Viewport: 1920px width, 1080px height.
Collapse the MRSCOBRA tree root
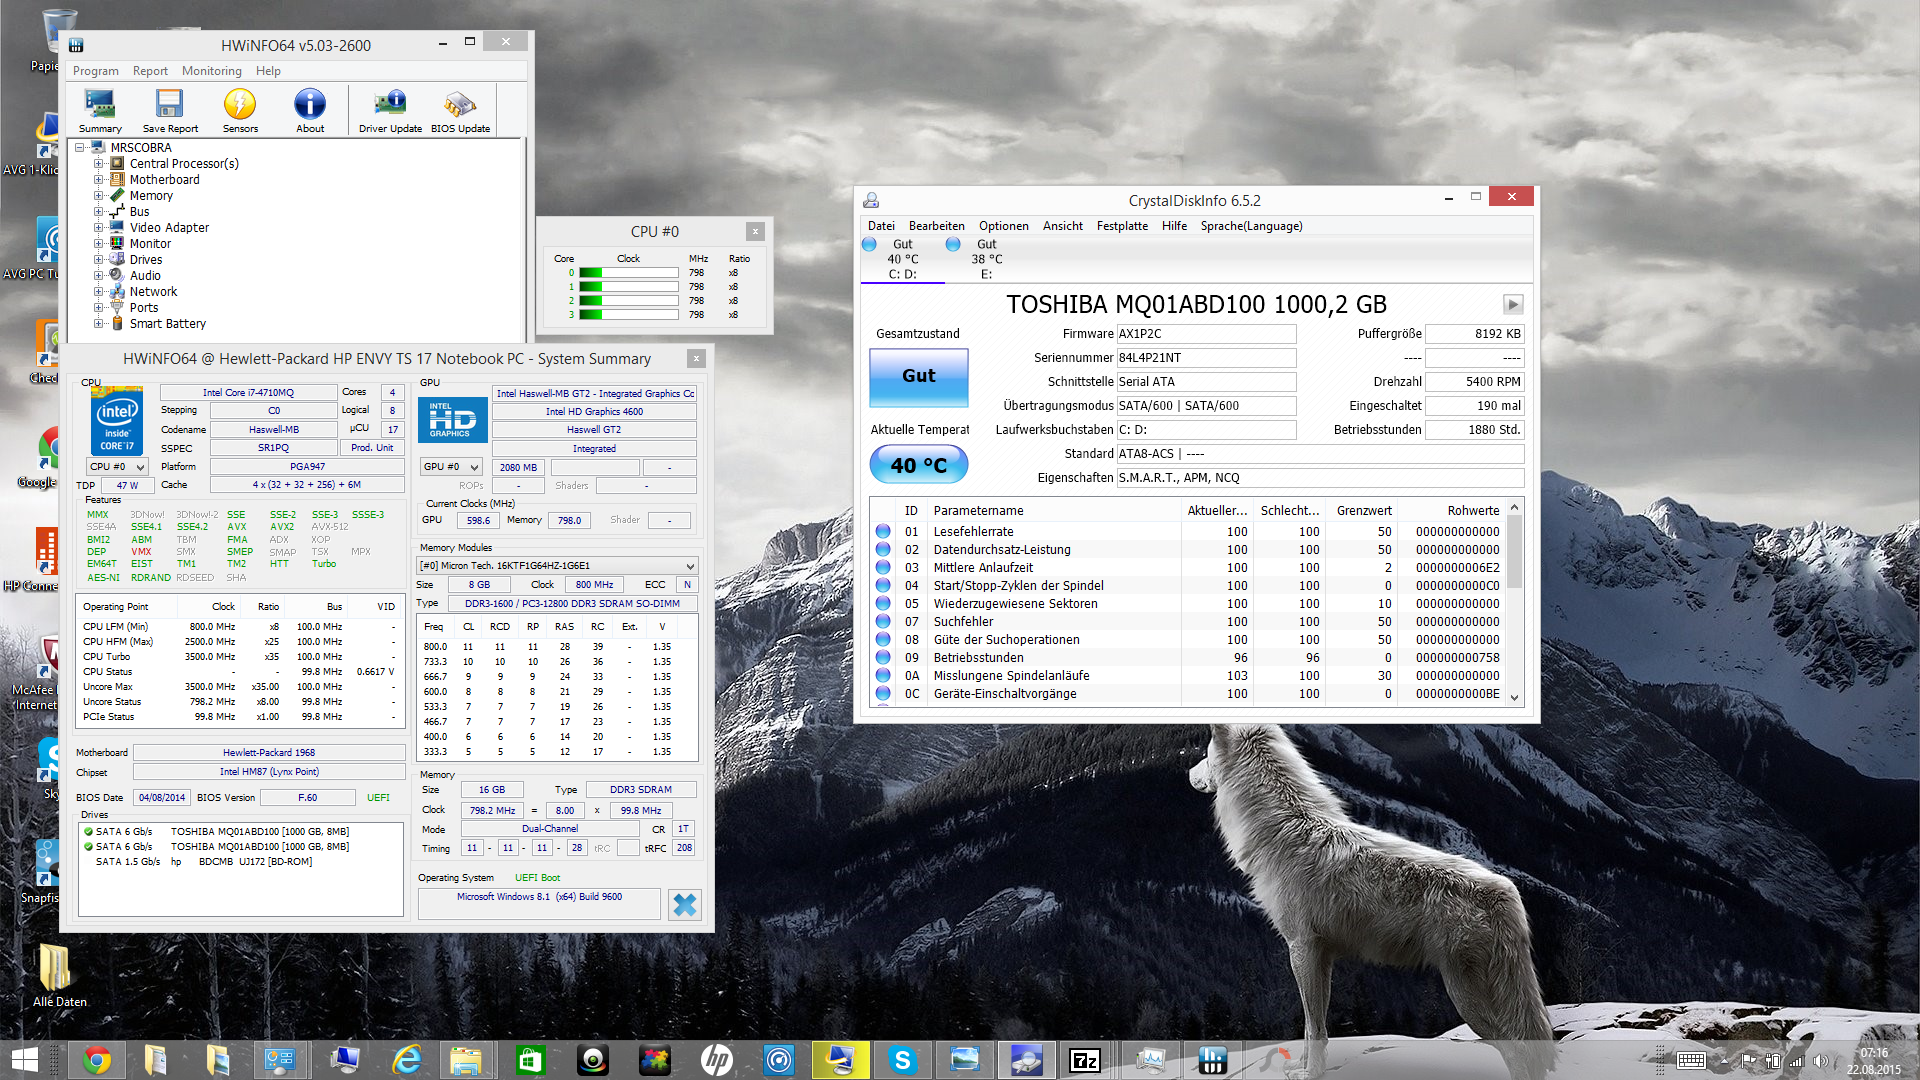80,147
